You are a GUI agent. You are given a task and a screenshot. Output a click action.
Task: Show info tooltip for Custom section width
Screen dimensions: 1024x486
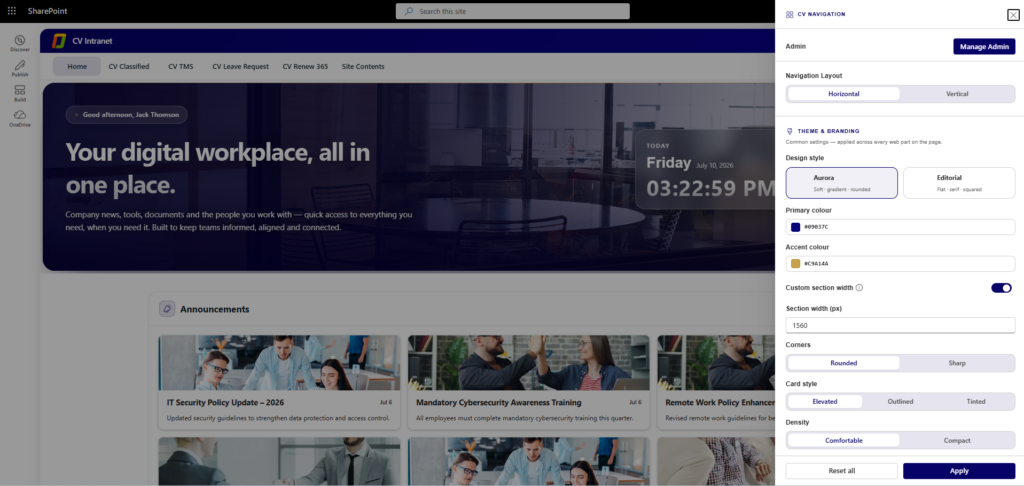pos(859,287)
